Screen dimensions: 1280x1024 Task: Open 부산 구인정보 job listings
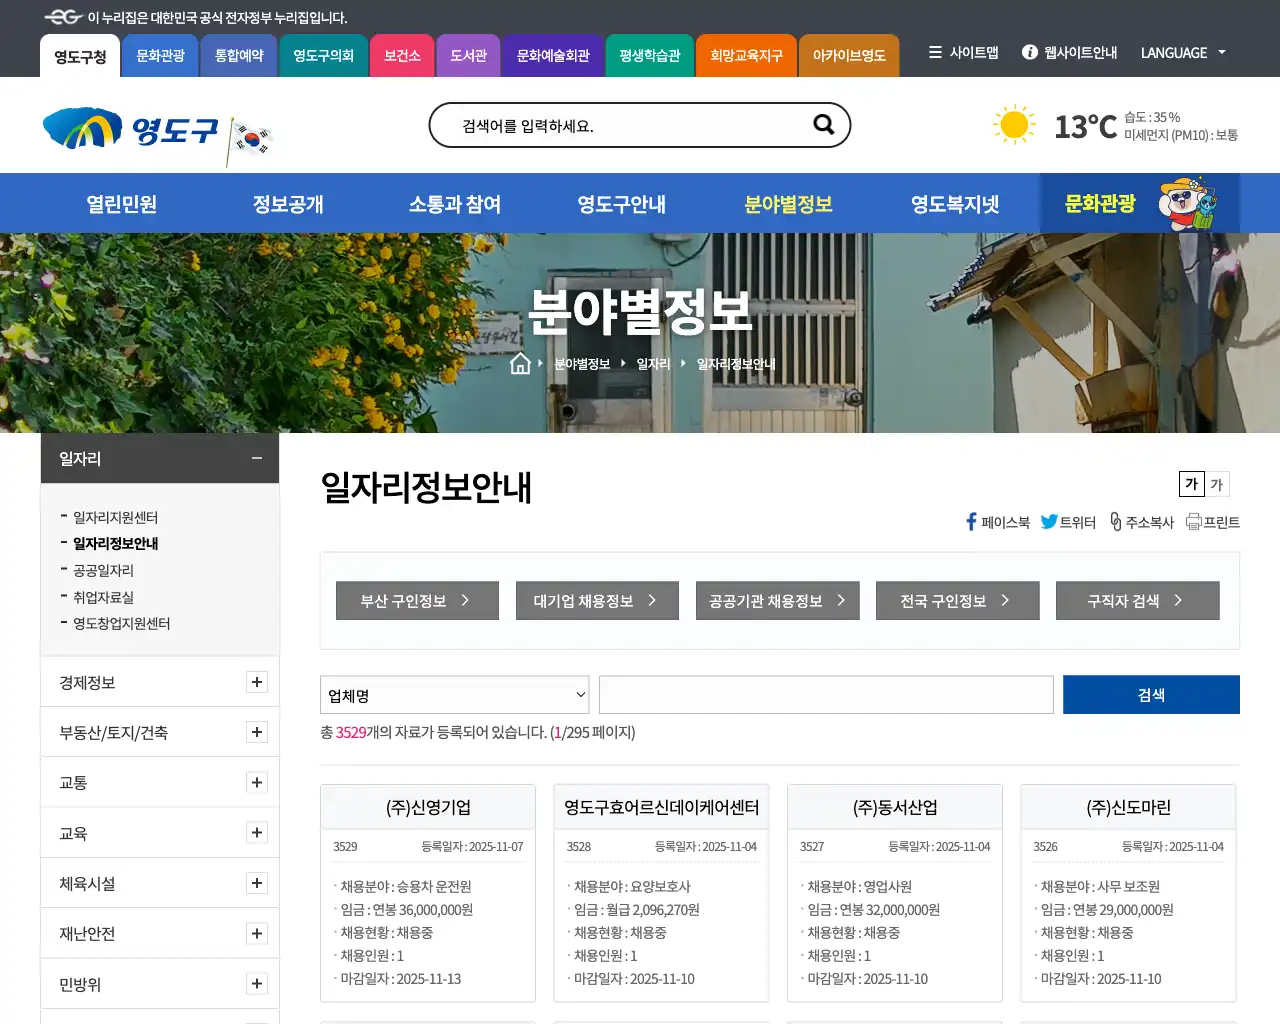pyautogui.click(x=417, y=600)
